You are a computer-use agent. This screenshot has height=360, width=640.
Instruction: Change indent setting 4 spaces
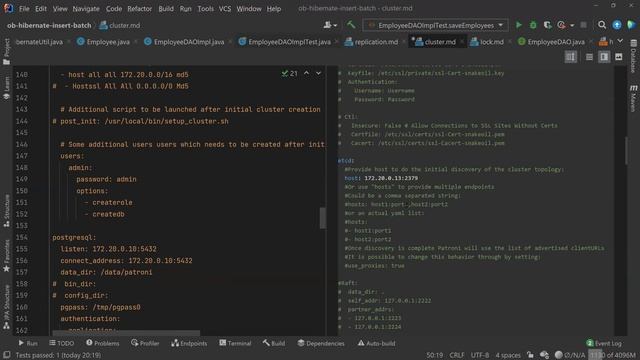point(508,355)
